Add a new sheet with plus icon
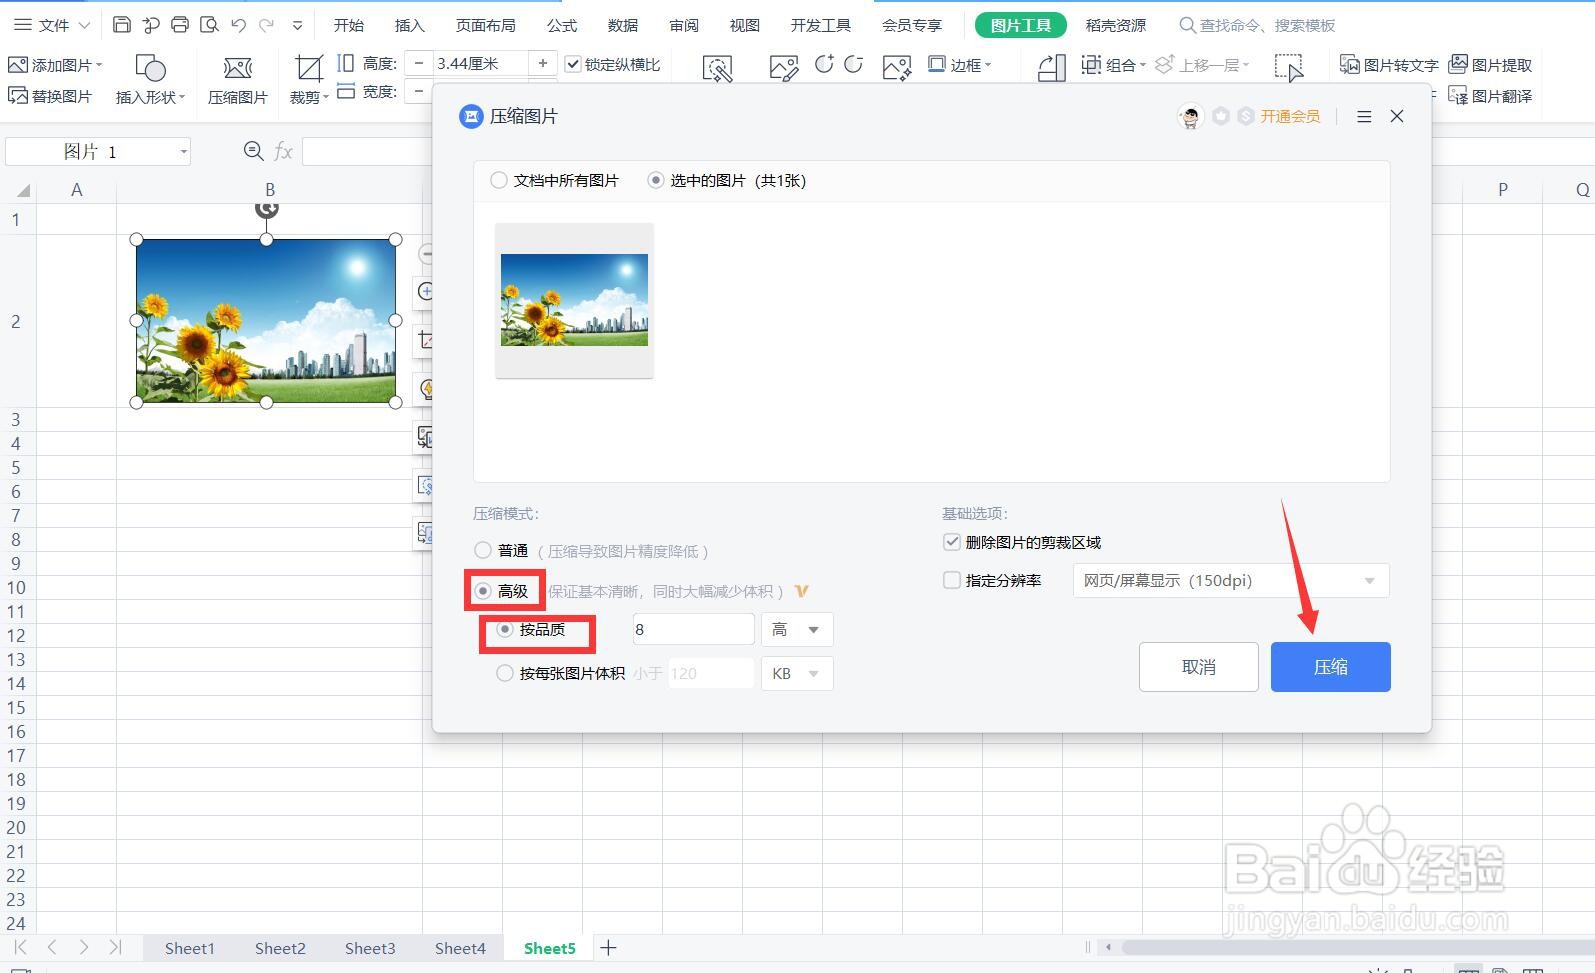 (x=608, y=947)
